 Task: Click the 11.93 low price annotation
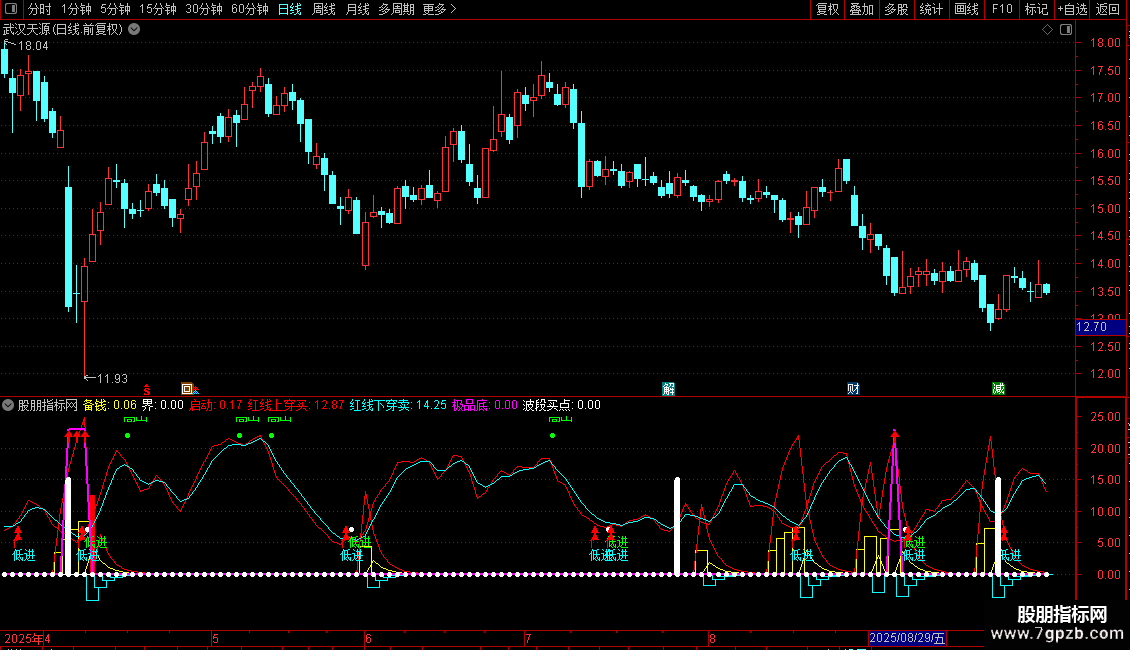pyautogui.click(x=112, y=378)
